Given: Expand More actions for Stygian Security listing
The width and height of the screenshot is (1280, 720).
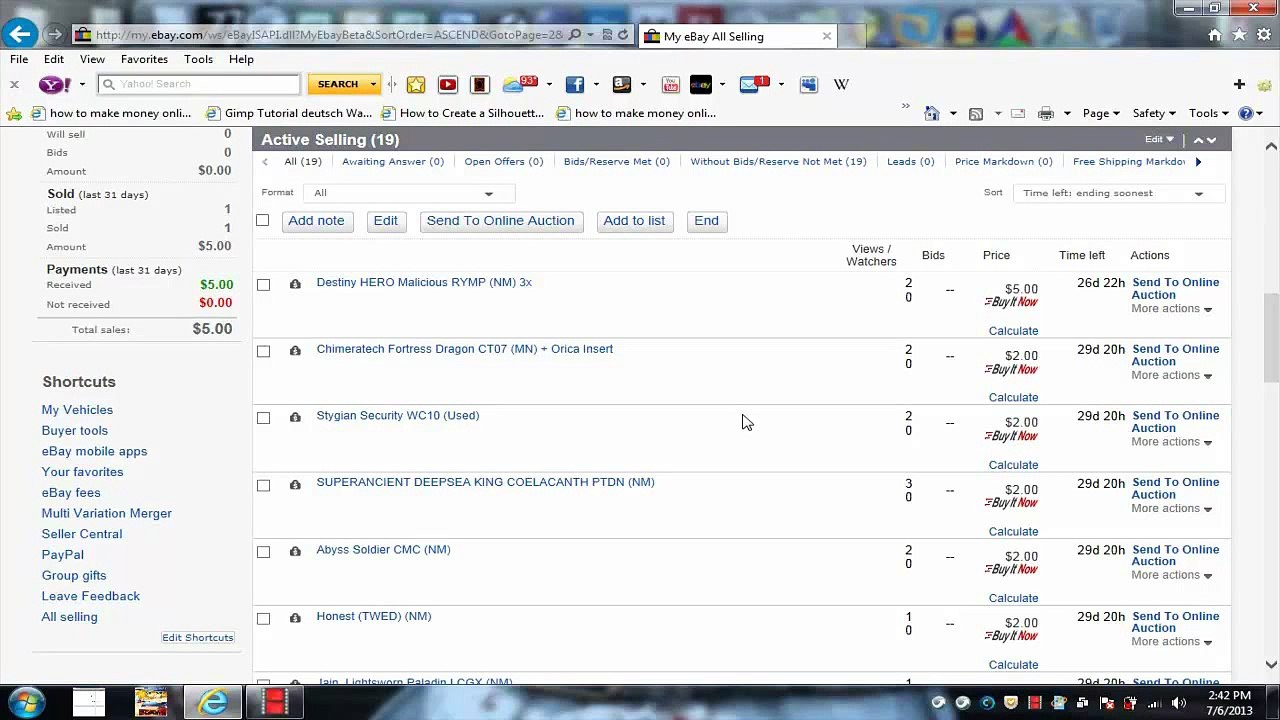Looking at the screenshot, I should (1171, 442).
